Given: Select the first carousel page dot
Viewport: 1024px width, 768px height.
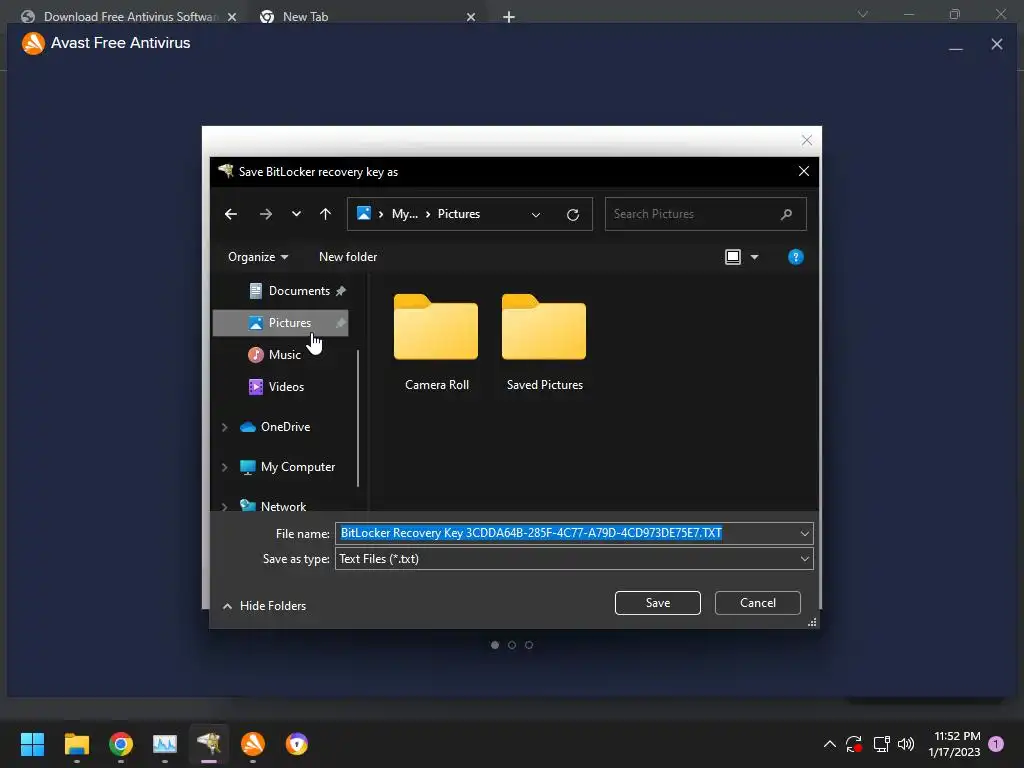Looking at the screenshot, I should (x=495, y=645).
